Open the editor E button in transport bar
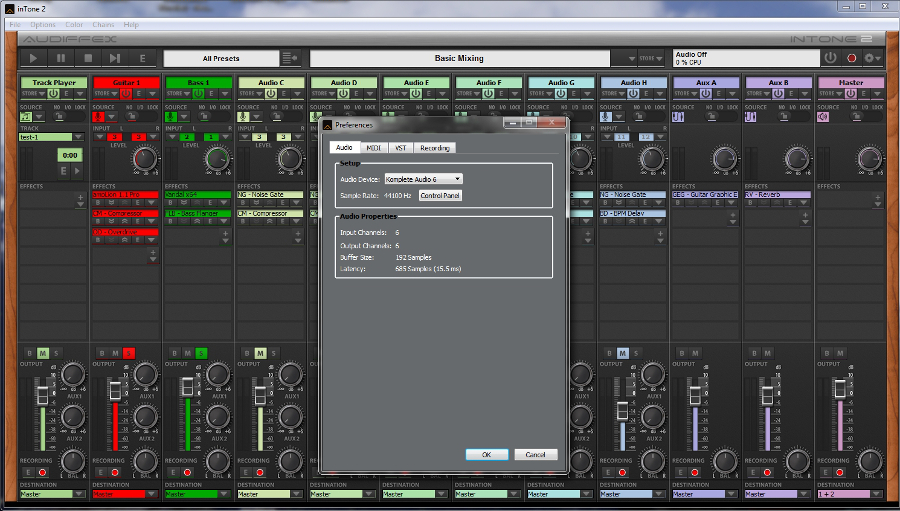Image resolution: width=900 pixels, height=511 pixels. (x=142, y=58)
